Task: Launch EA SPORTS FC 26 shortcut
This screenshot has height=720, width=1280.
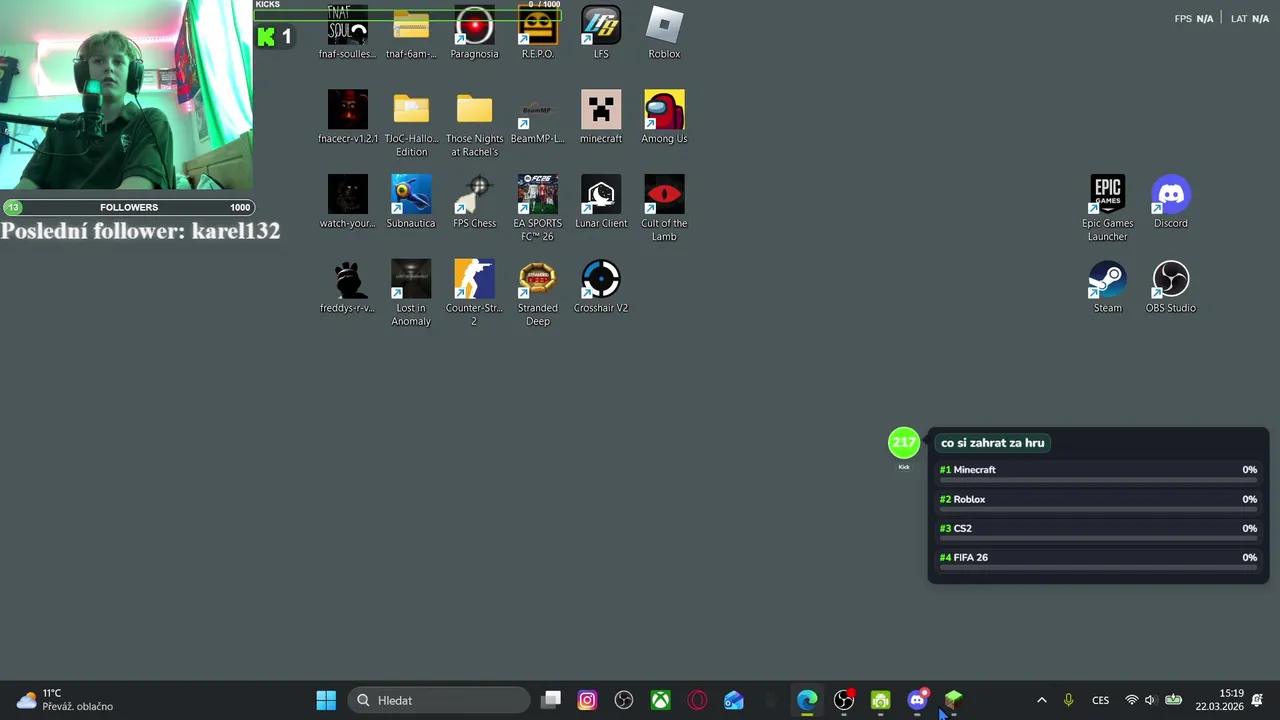Action: (x=537, y=208)
